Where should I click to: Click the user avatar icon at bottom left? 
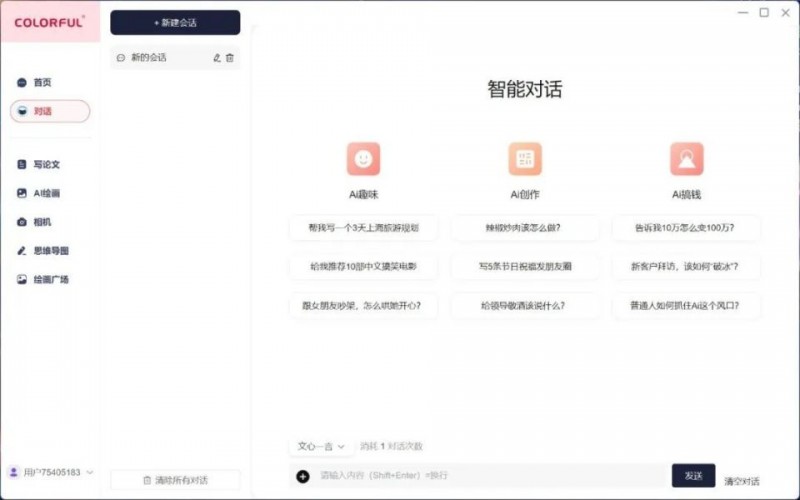[14, 472]
